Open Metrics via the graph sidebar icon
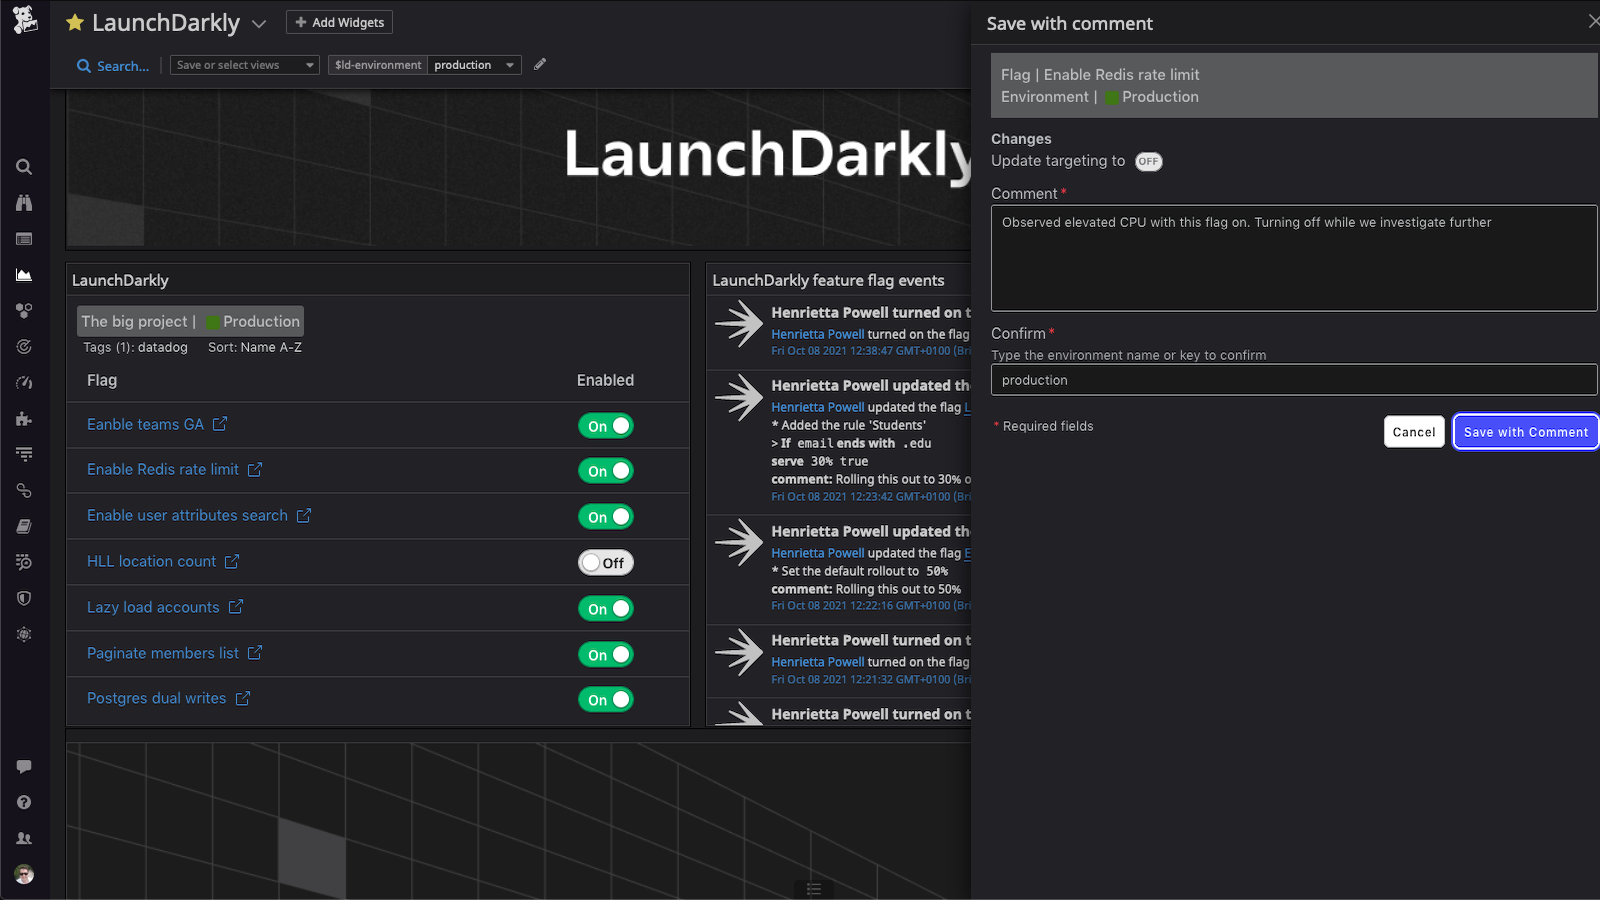The height and width of the screenshot is (900, 1600). pos(24,275)
